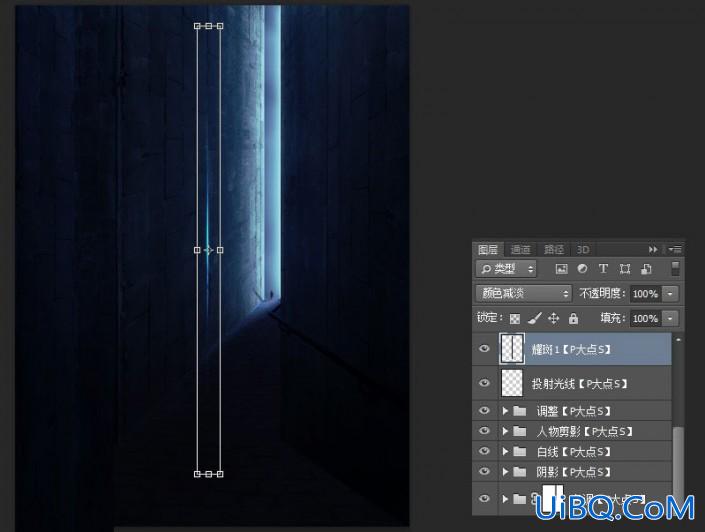Viewport: 705px width, 532px height.
Task: Click the bottom-center transform handle
Action: click(x=209, y=474)
